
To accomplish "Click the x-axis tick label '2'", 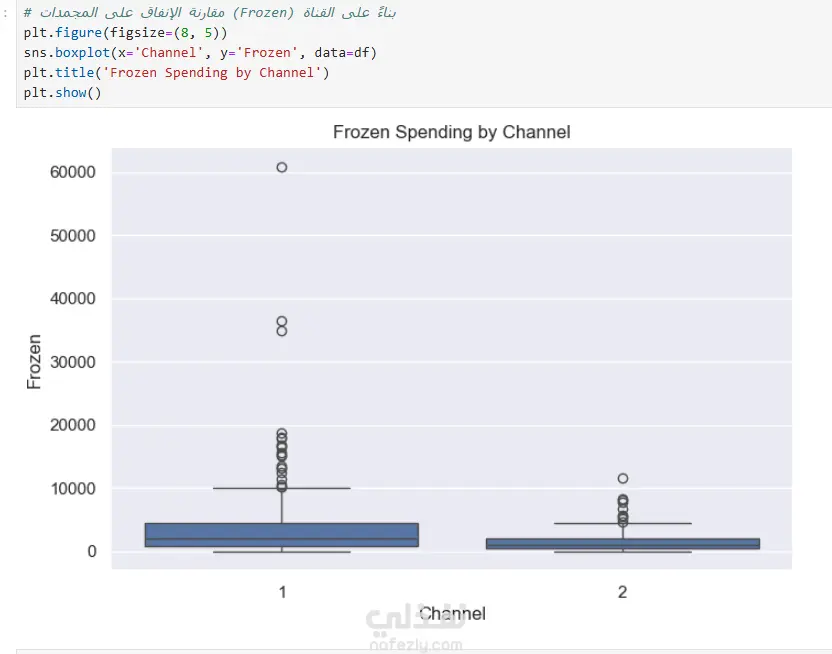I will [x=622, y=592].
